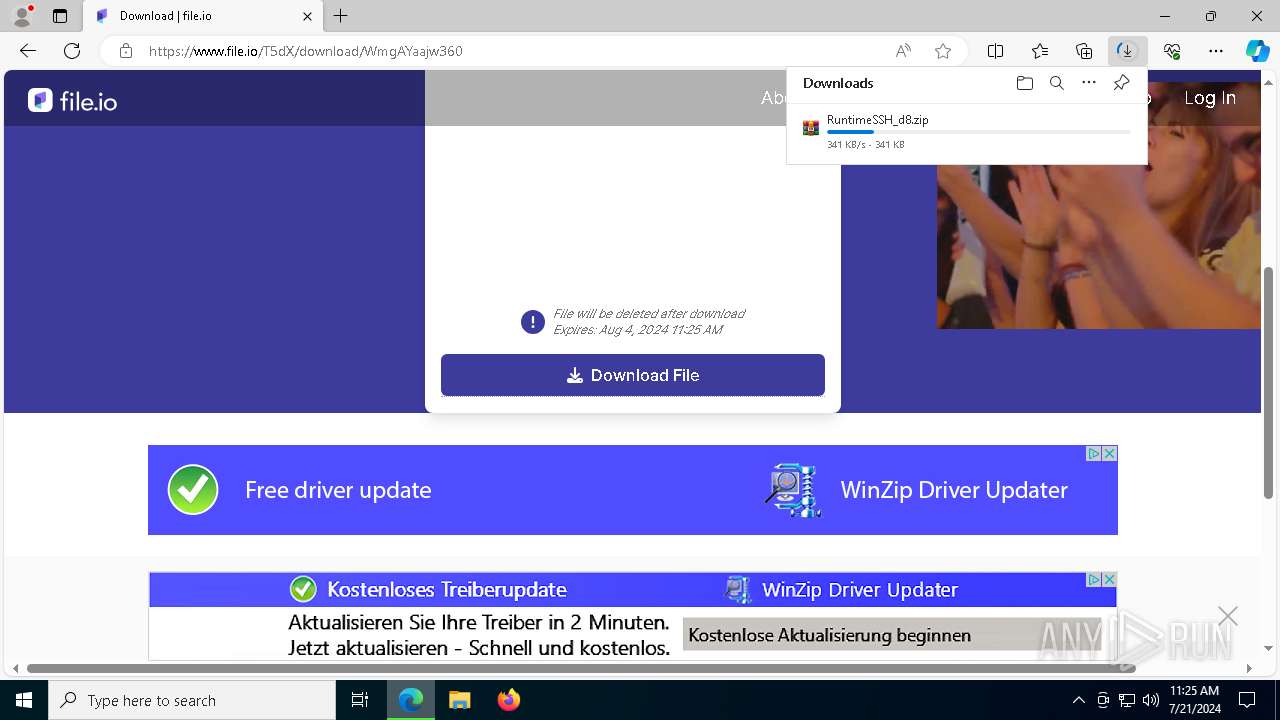Screen dimensions: 1280x720
Task: Open File Explorer from taskbar
Action: 459,700
